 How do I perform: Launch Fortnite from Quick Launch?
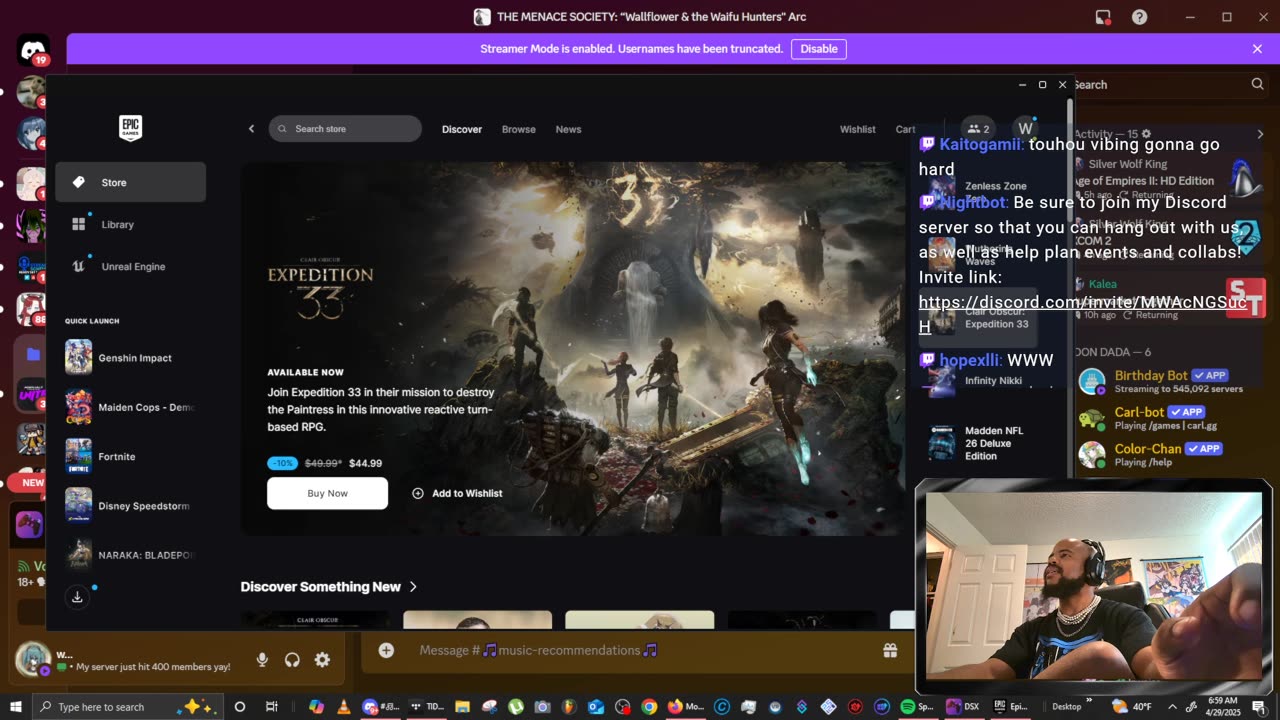(x=131, y=456)
